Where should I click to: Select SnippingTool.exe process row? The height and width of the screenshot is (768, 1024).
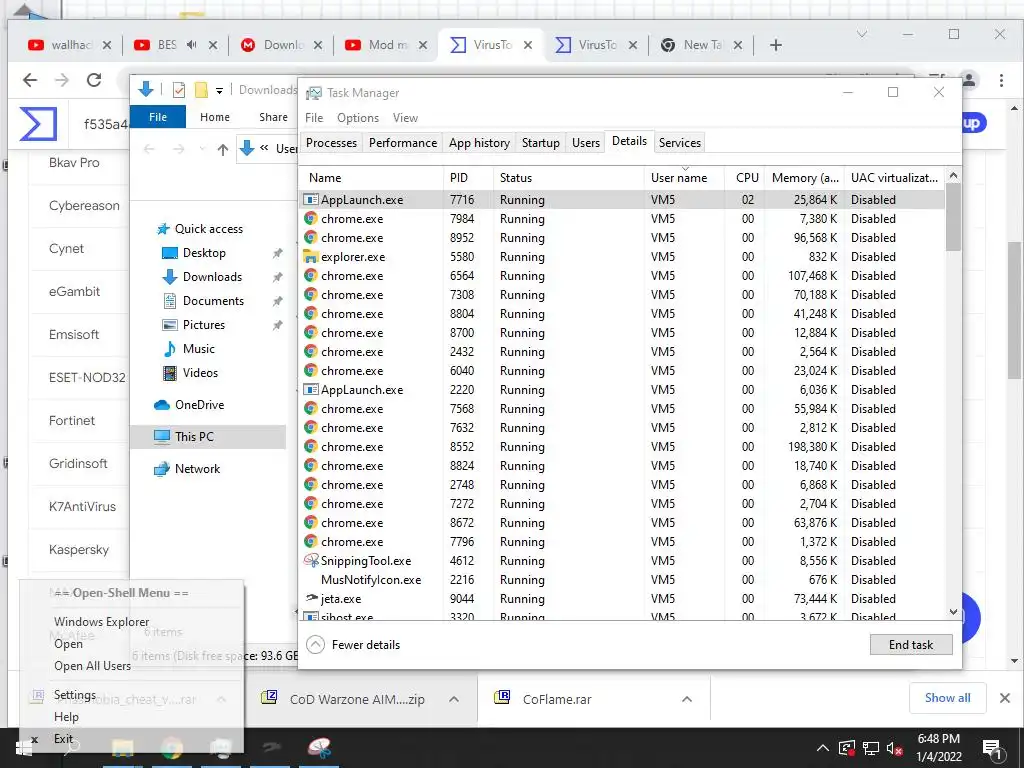click(x=622, y=560)
